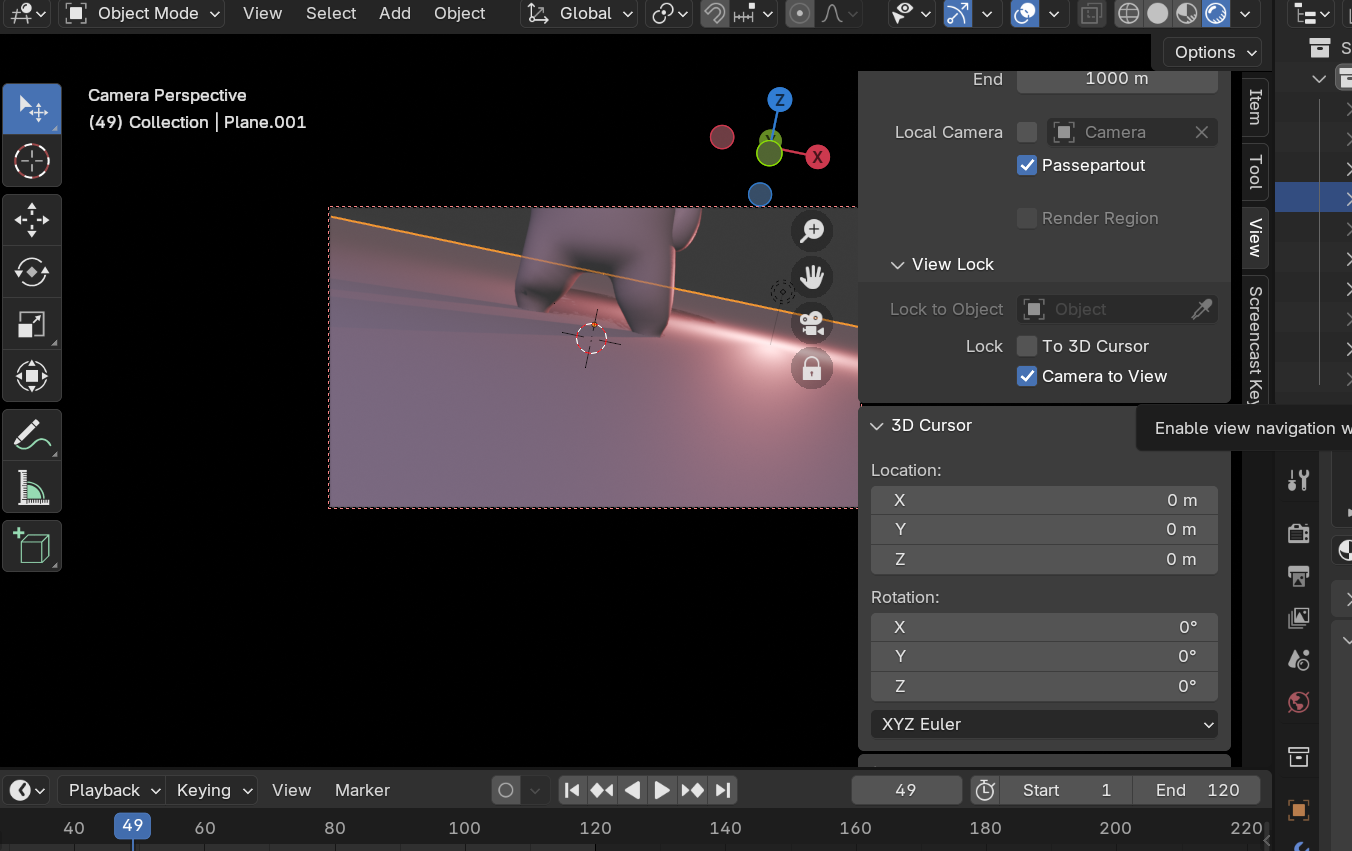This screenshot has width=1352, height=851.
Task: Play the animation forward
Action: coord(662,790)
